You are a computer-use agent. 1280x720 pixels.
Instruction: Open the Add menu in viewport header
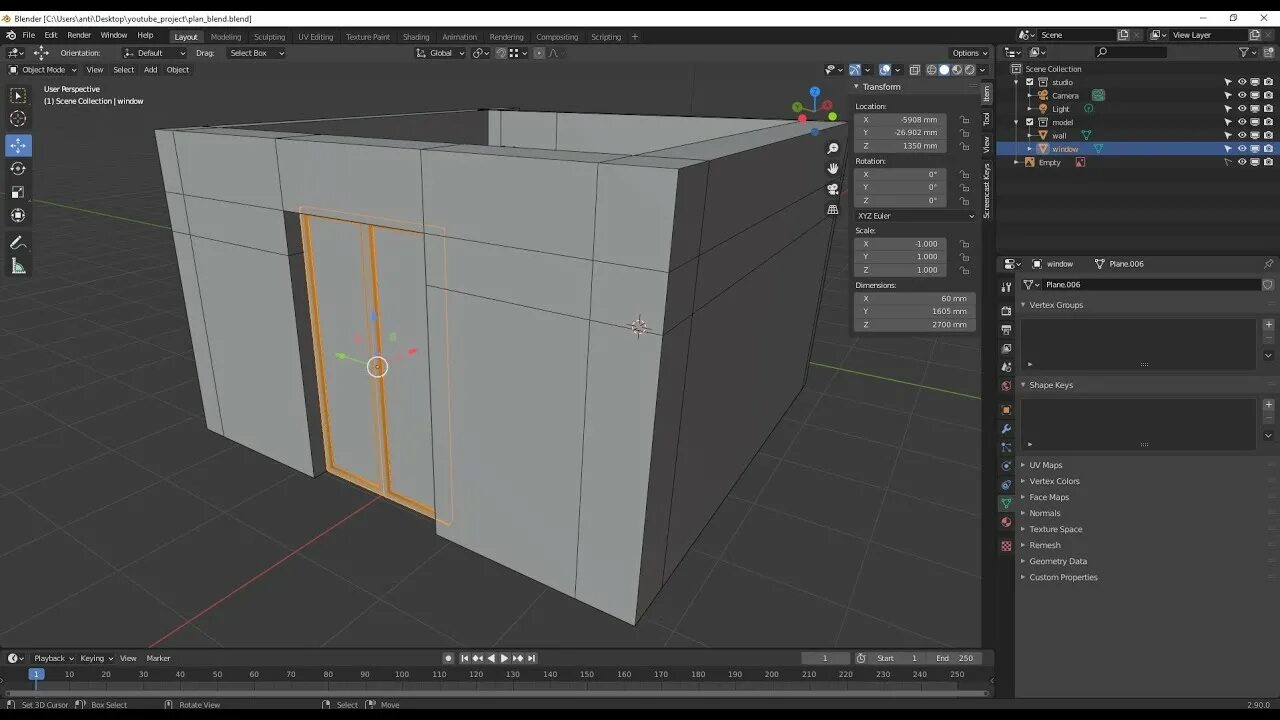(150, 70)
